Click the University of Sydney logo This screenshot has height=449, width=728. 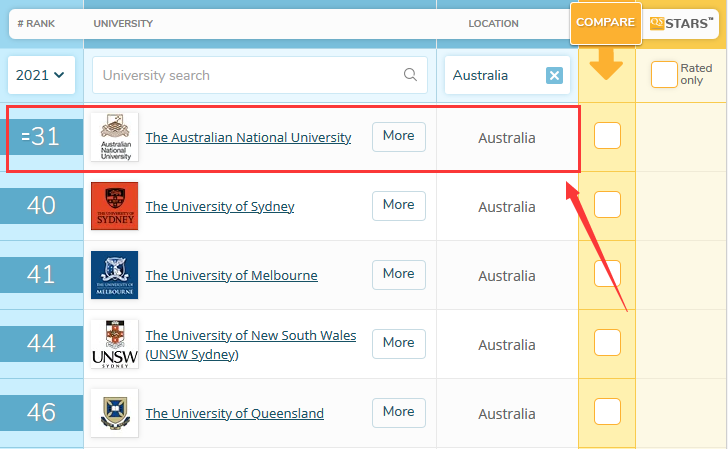tap(114, 206)
